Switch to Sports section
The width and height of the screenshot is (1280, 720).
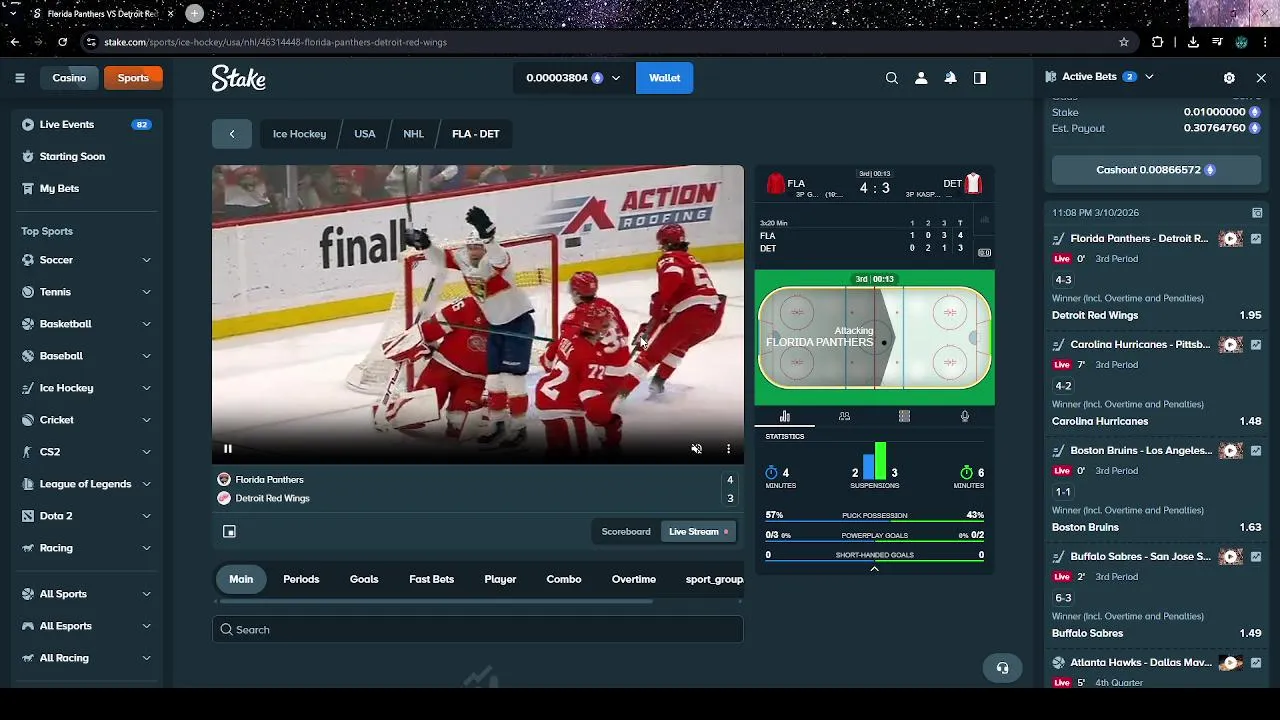[133, 78]
